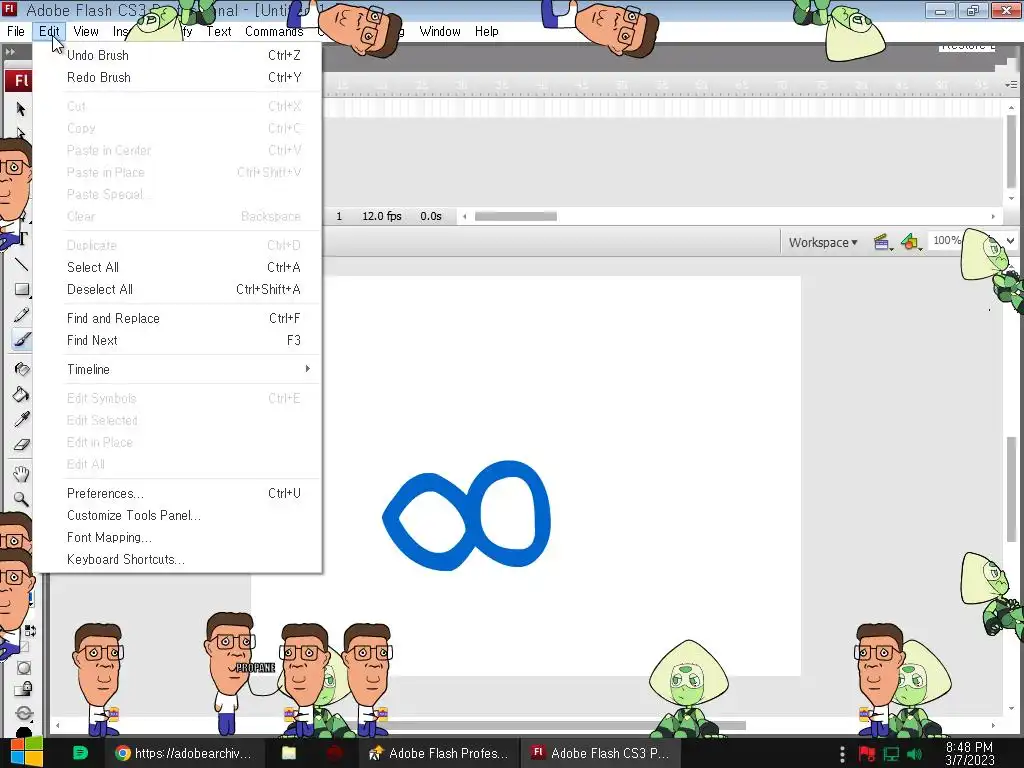Open the Help menu

click(487, 31)
